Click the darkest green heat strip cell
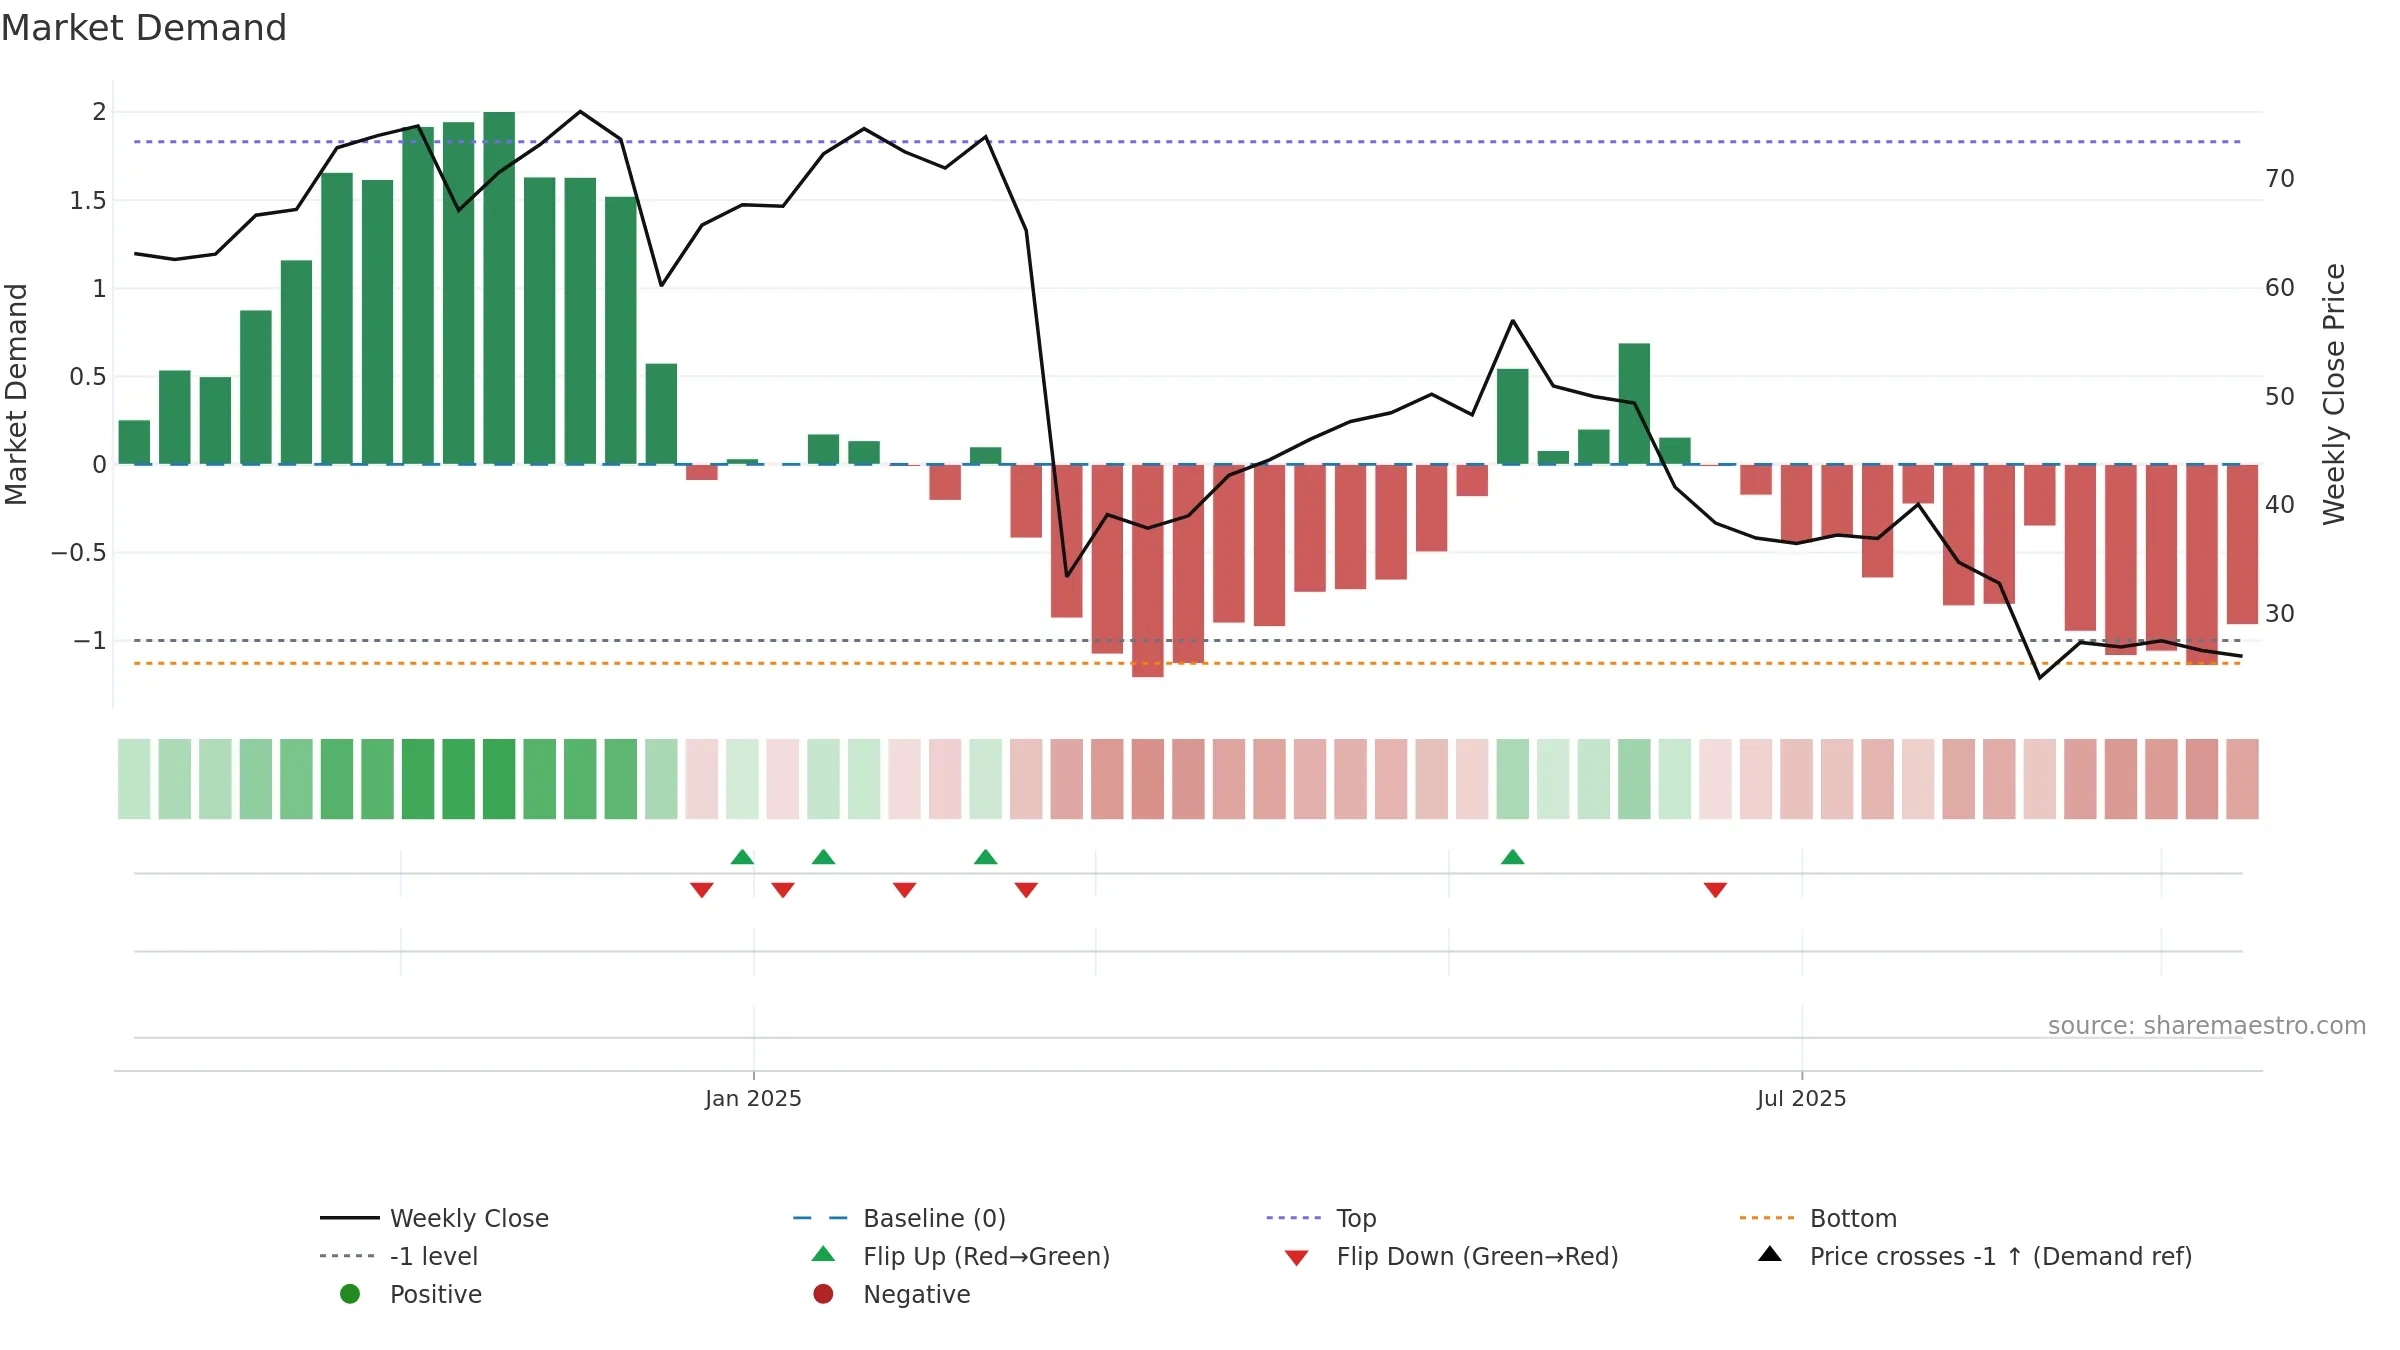The height and width of the screenshot is (1350, 2400). tap(499, 779)
